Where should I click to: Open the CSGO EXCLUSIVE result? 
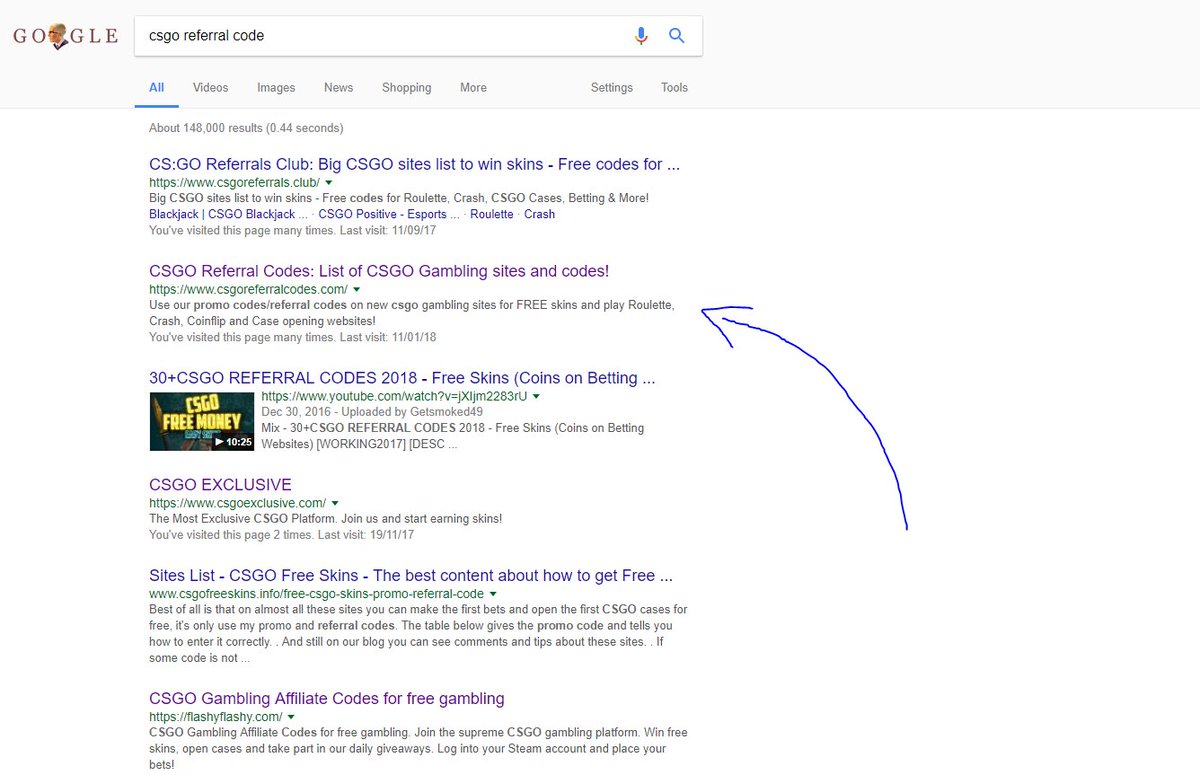point(220,485)
